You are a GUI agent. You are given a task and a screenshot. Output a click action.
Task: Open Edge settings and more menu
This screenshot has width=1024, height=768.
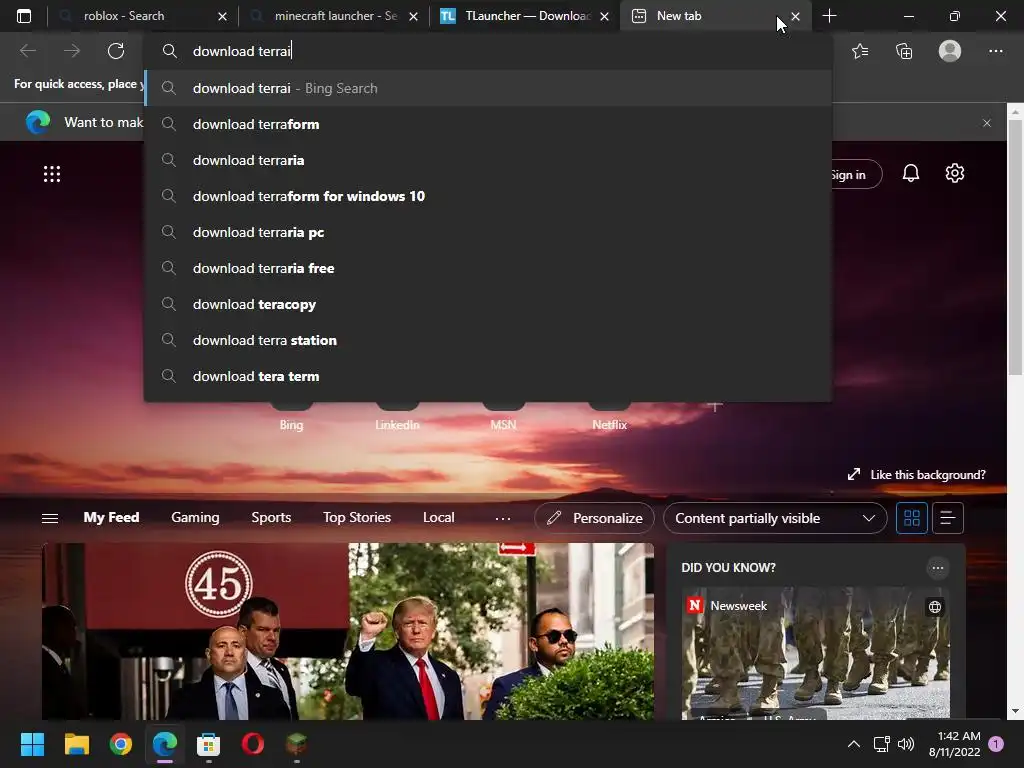pos(995,50)
